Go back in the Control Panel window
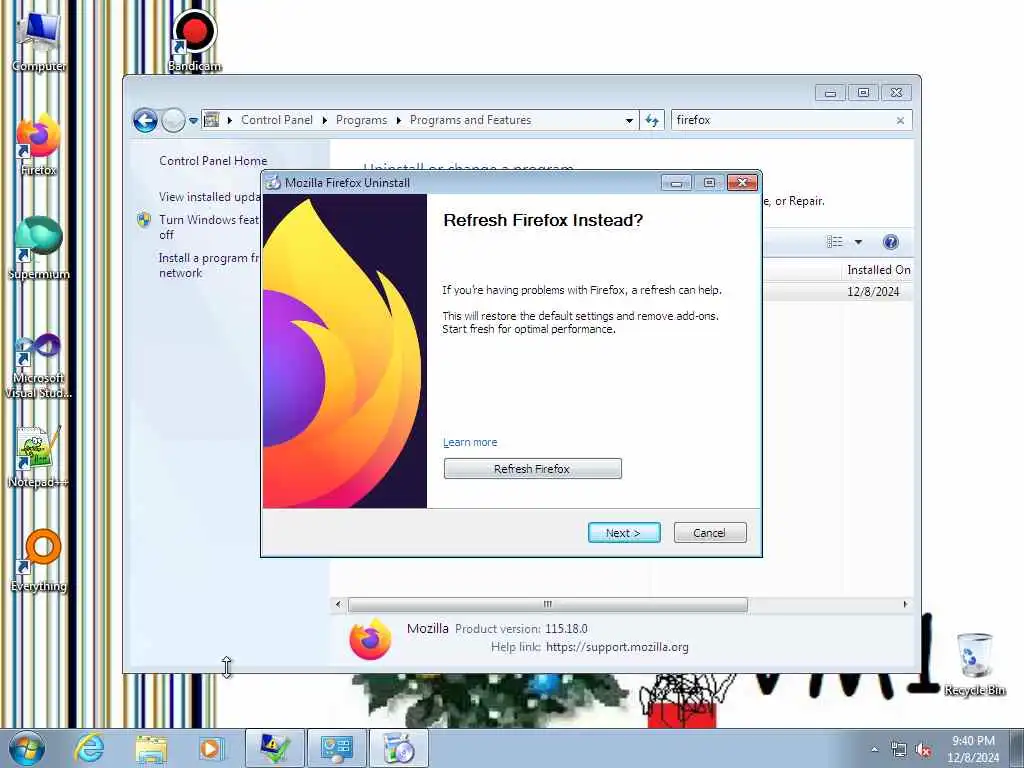The width and height of the screenshot is (1024, 768). [x=145, y=120]
